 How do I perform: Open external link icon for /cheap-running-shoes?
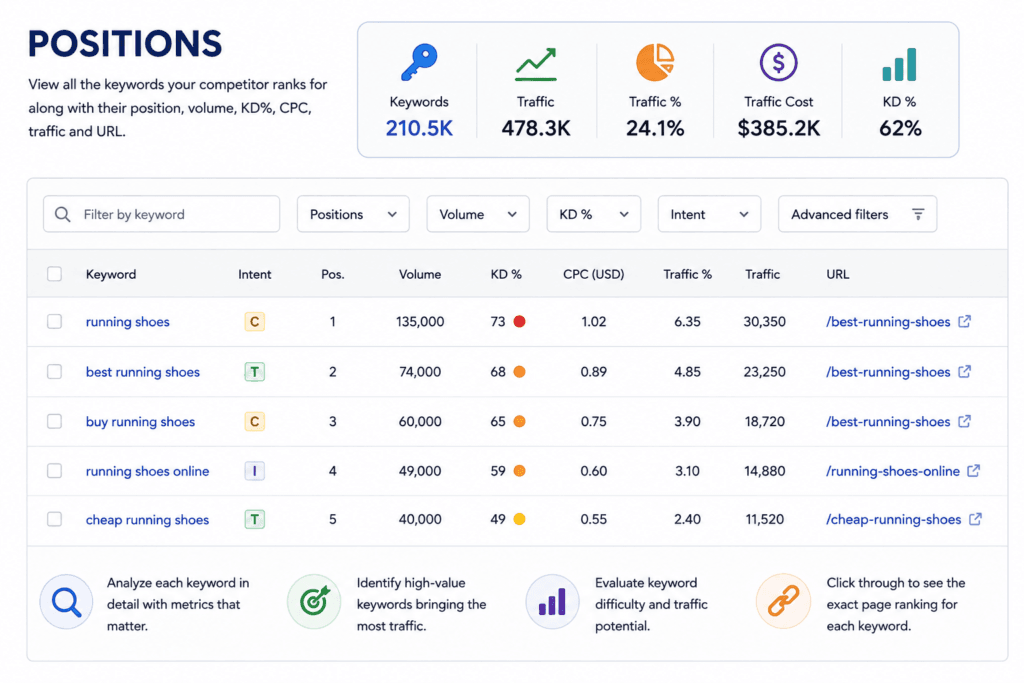[975, 519]
